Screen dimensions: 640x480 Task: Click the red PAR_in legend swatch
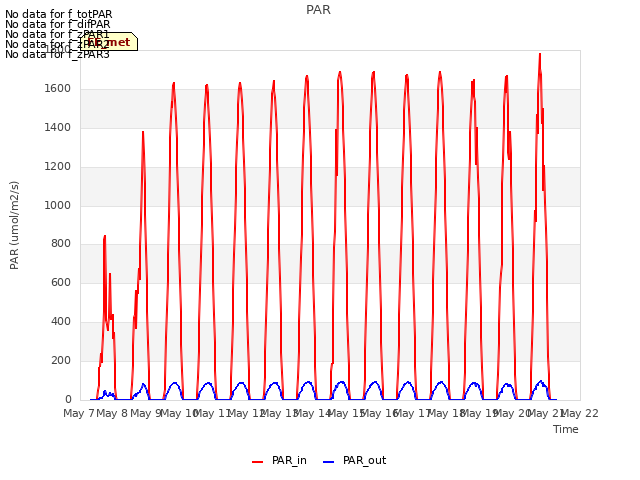click(258, 462)
